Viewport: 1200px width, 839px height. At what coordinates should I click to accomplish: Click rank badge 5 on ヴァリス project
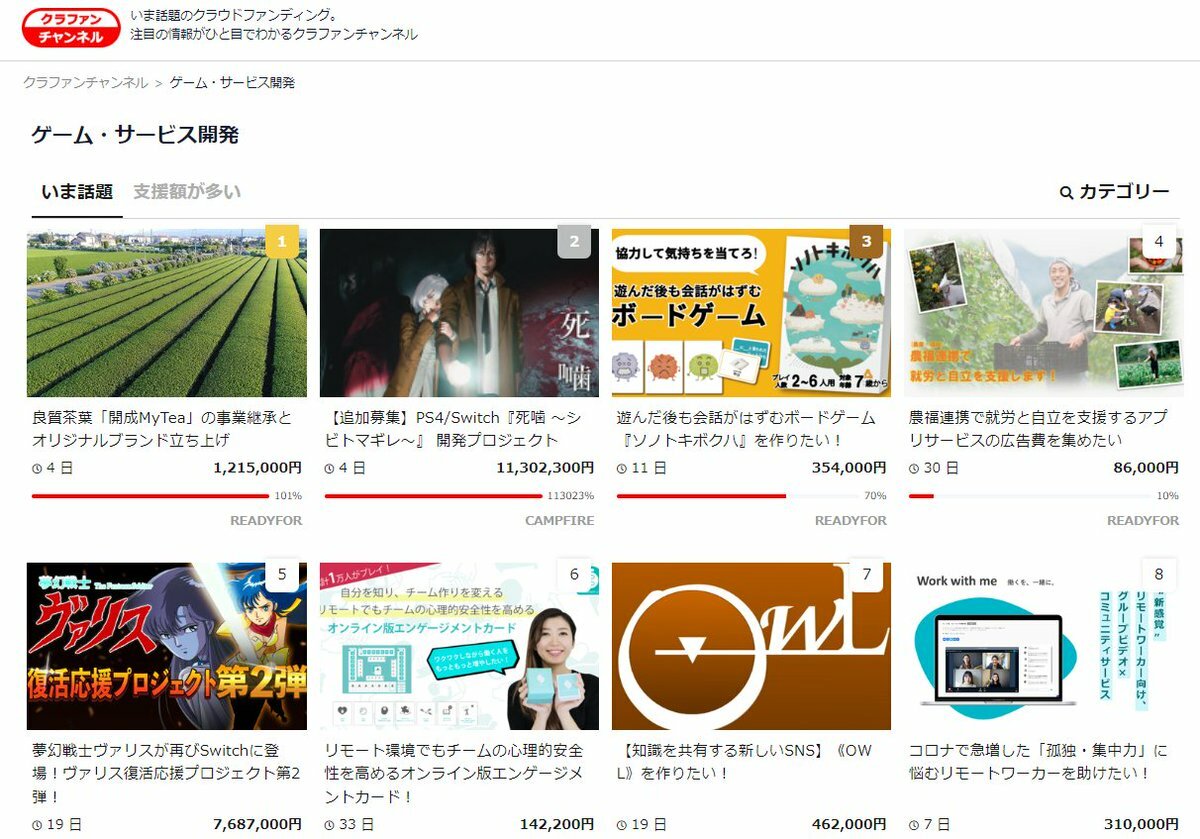[x=282, y=575]
